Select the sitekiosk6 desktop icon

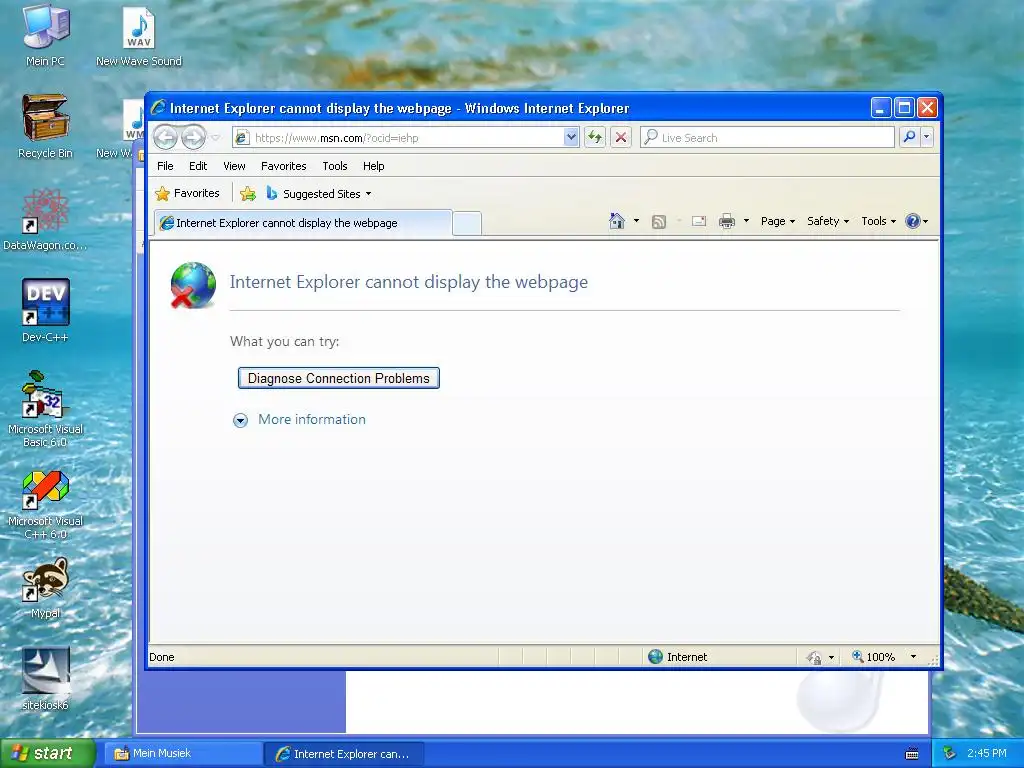click(x=45, y=679)
